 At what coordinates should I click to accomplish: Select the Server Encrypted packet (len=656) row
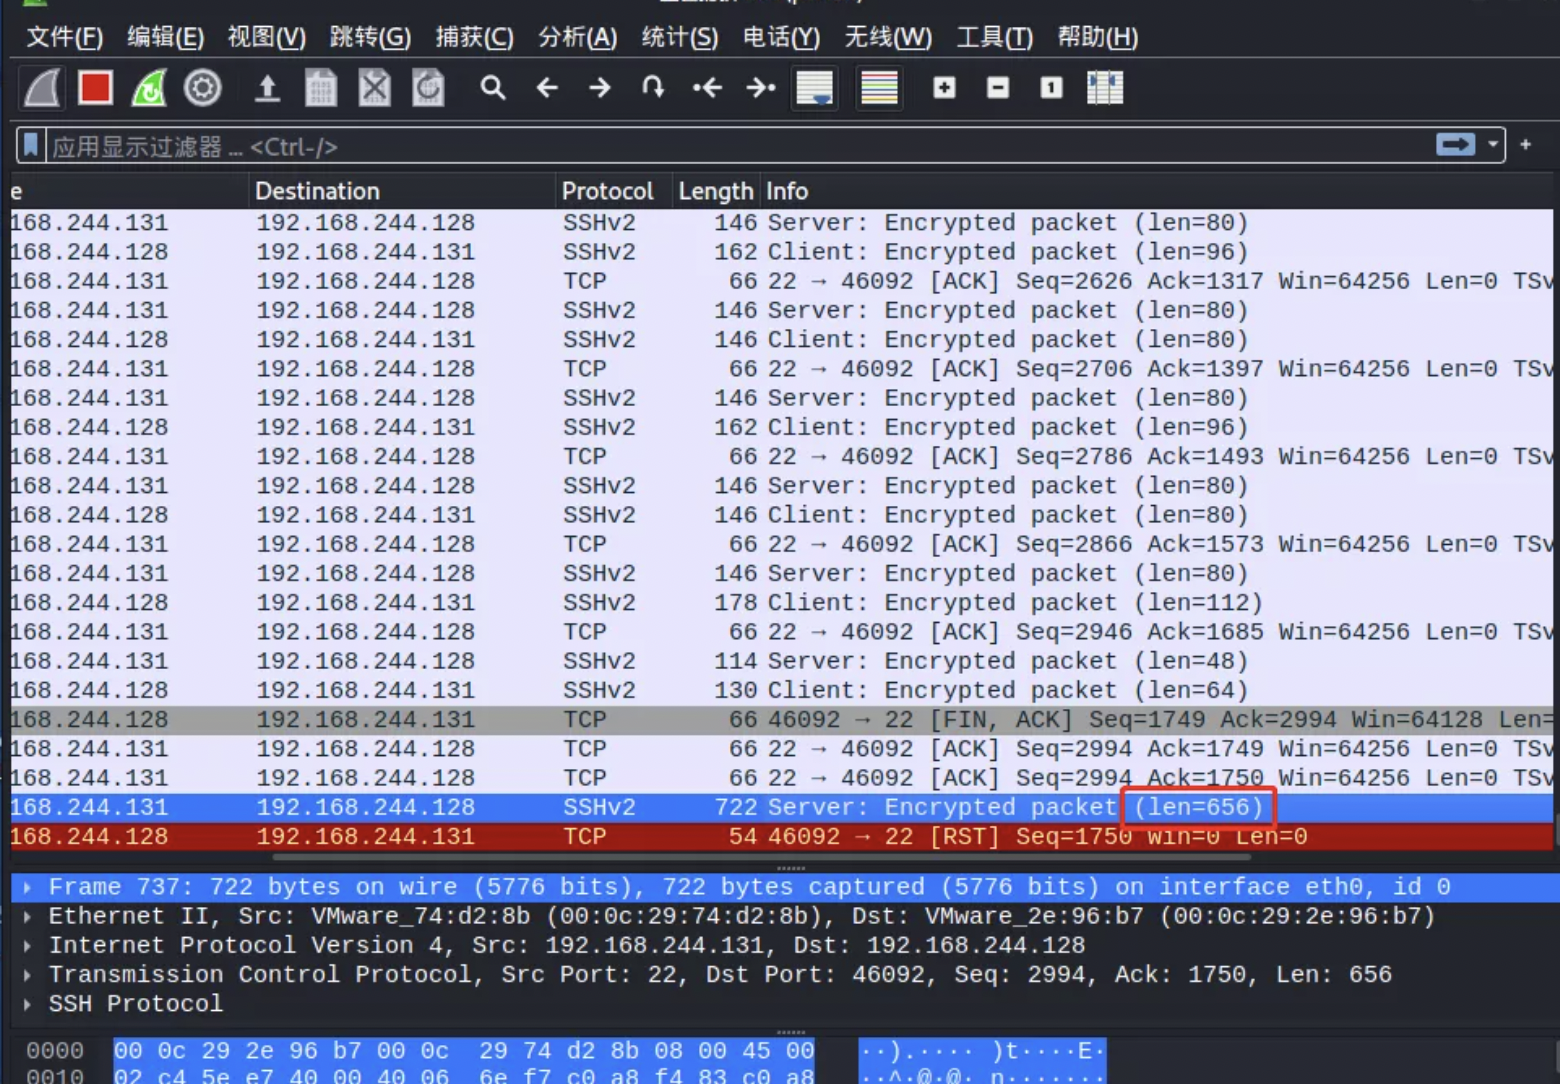click(x=782, y=808)
